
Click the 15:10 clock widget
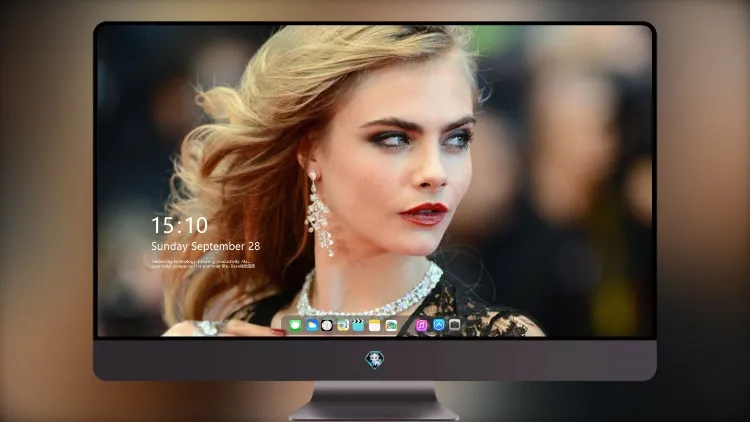[179, 225]
